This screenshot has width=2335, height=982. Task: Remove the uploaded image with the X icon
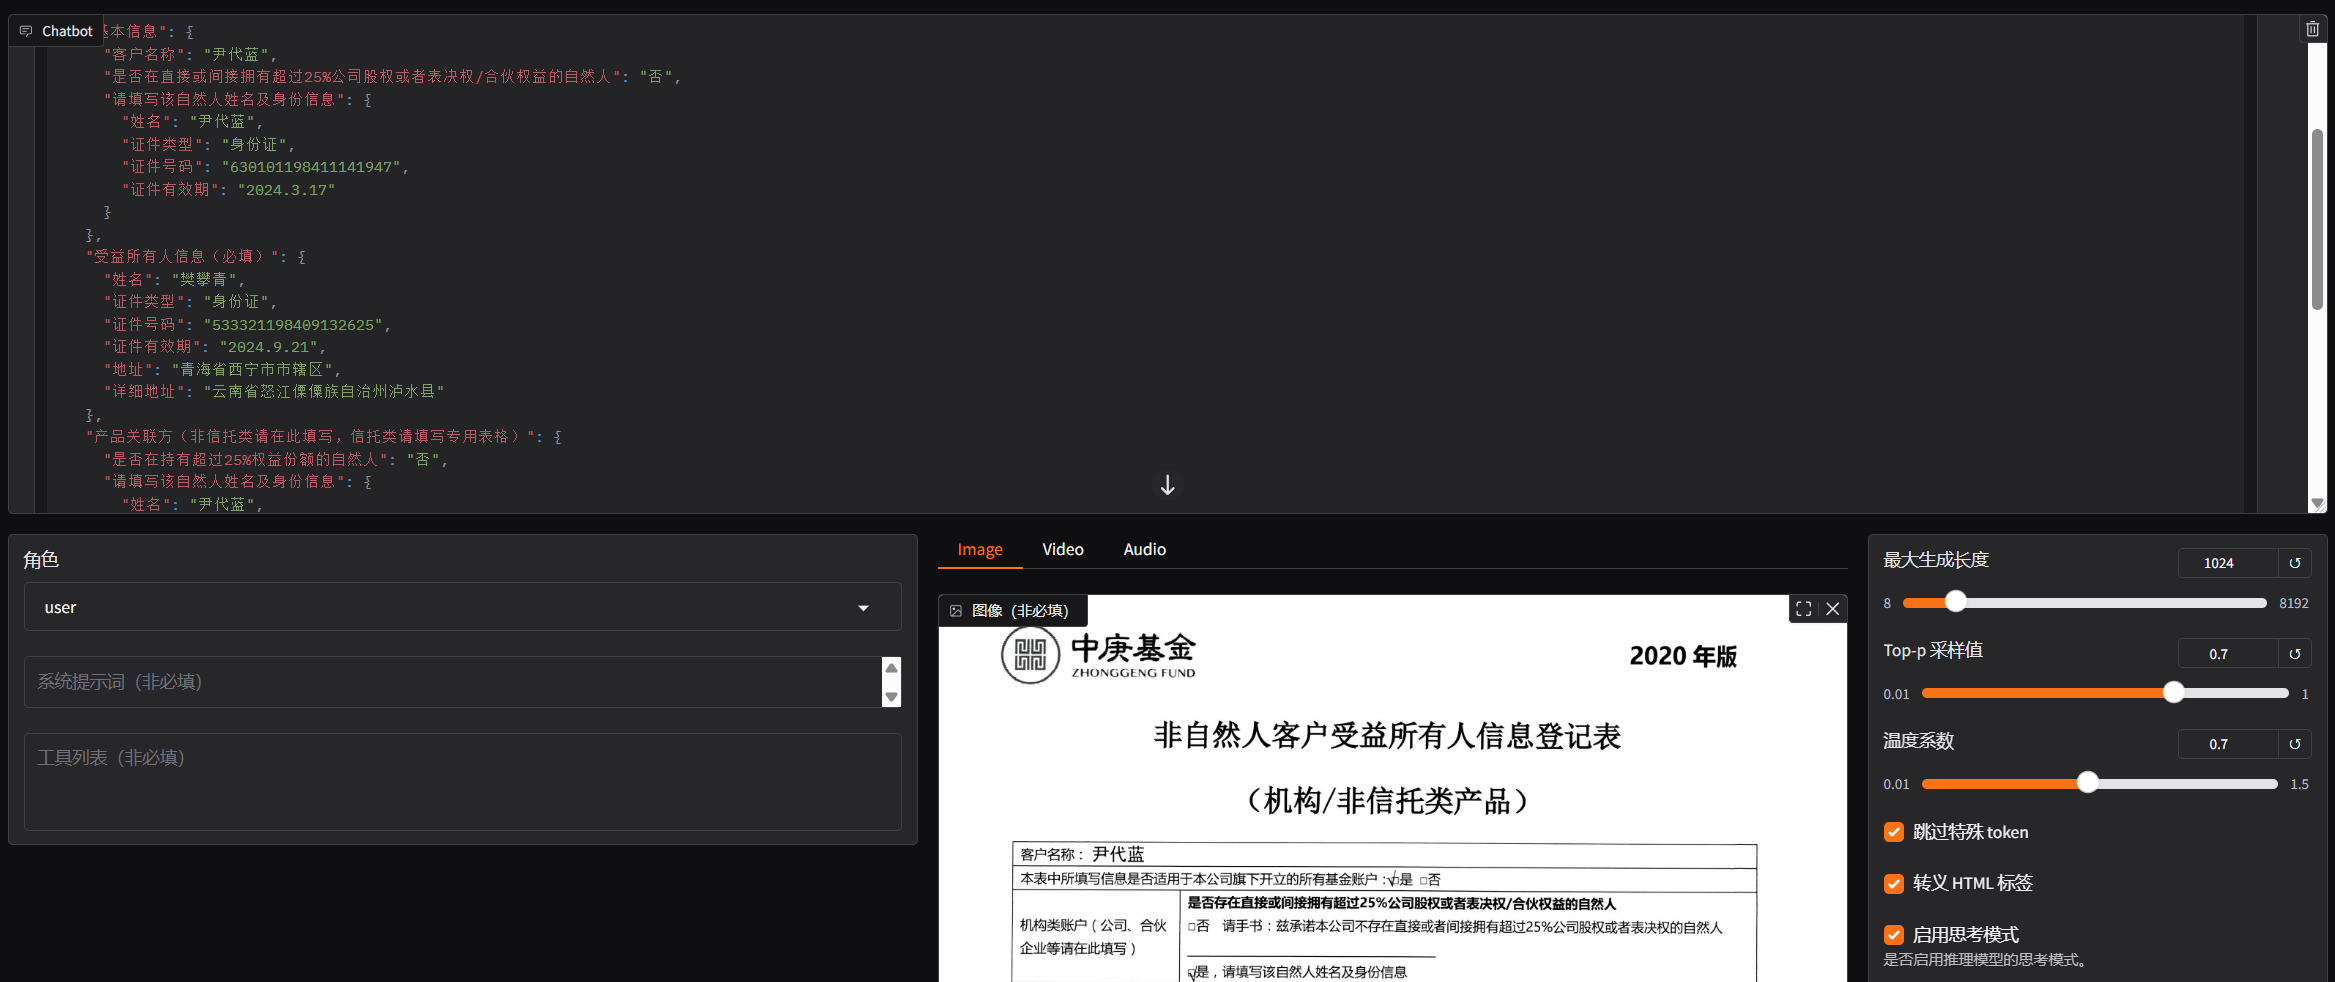[x=1832, y=609]
